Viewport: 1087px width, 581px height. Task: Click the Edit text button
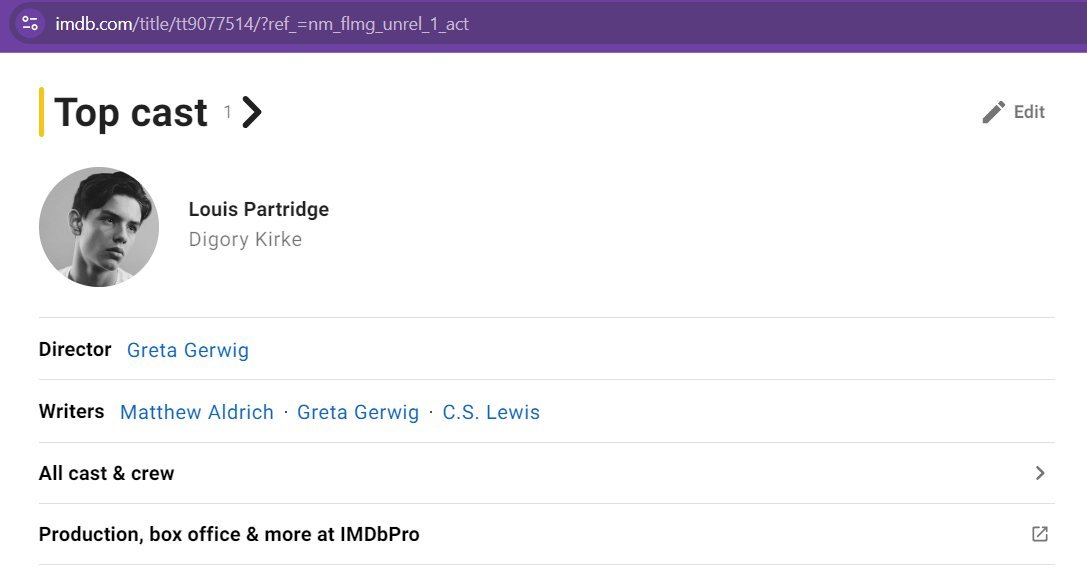1029,112
